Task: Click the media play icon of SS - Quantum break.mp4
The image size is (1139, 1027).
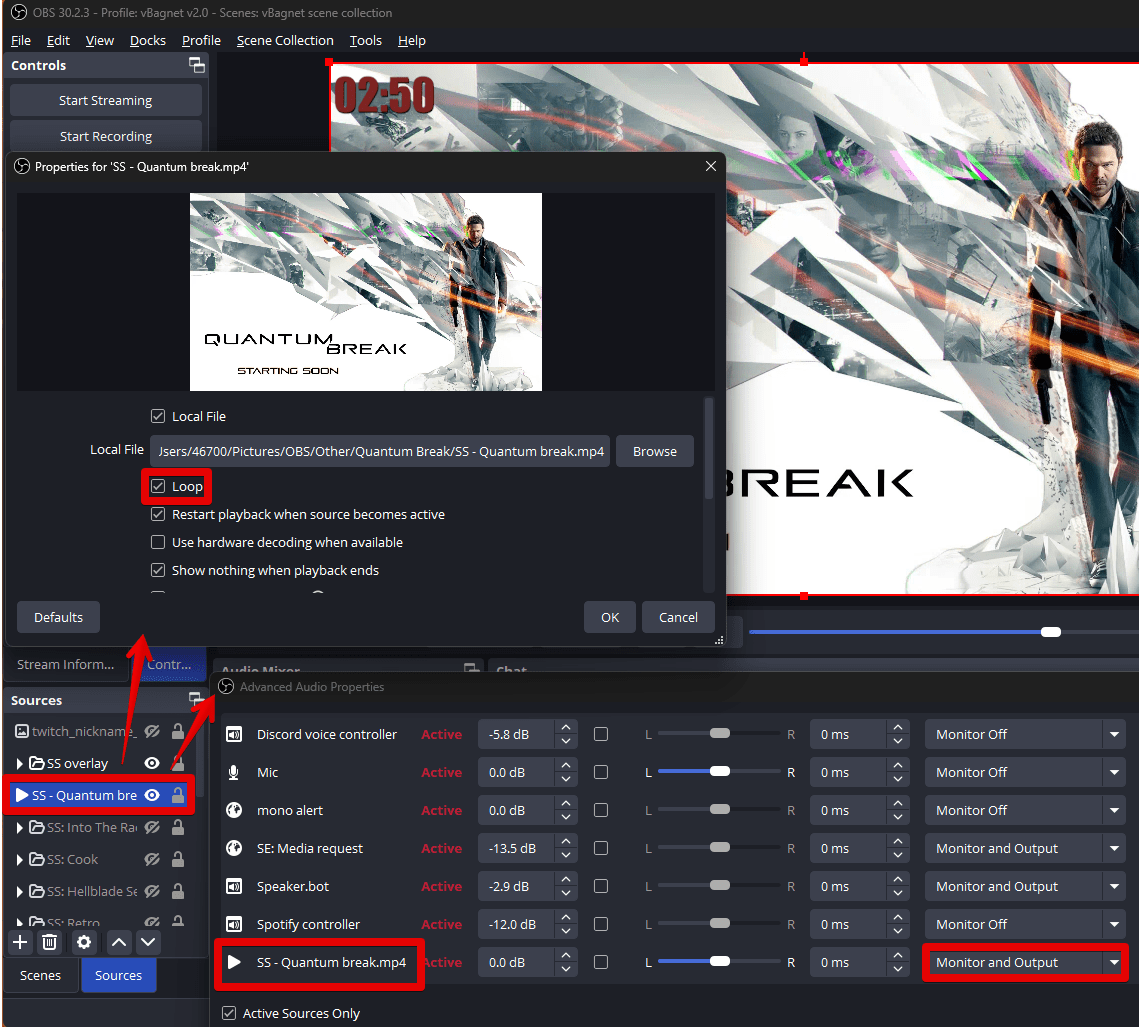Action: 234,962
